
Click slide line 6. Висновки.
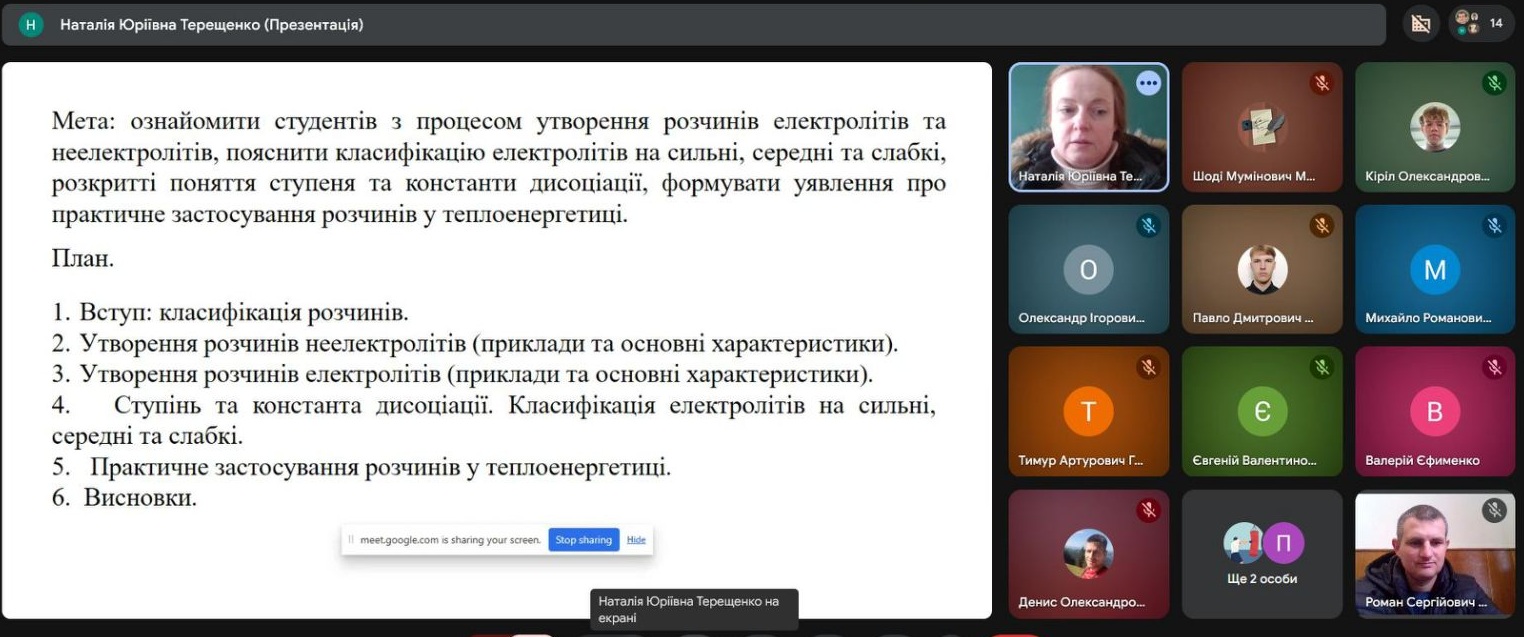(x=124, y=497)
